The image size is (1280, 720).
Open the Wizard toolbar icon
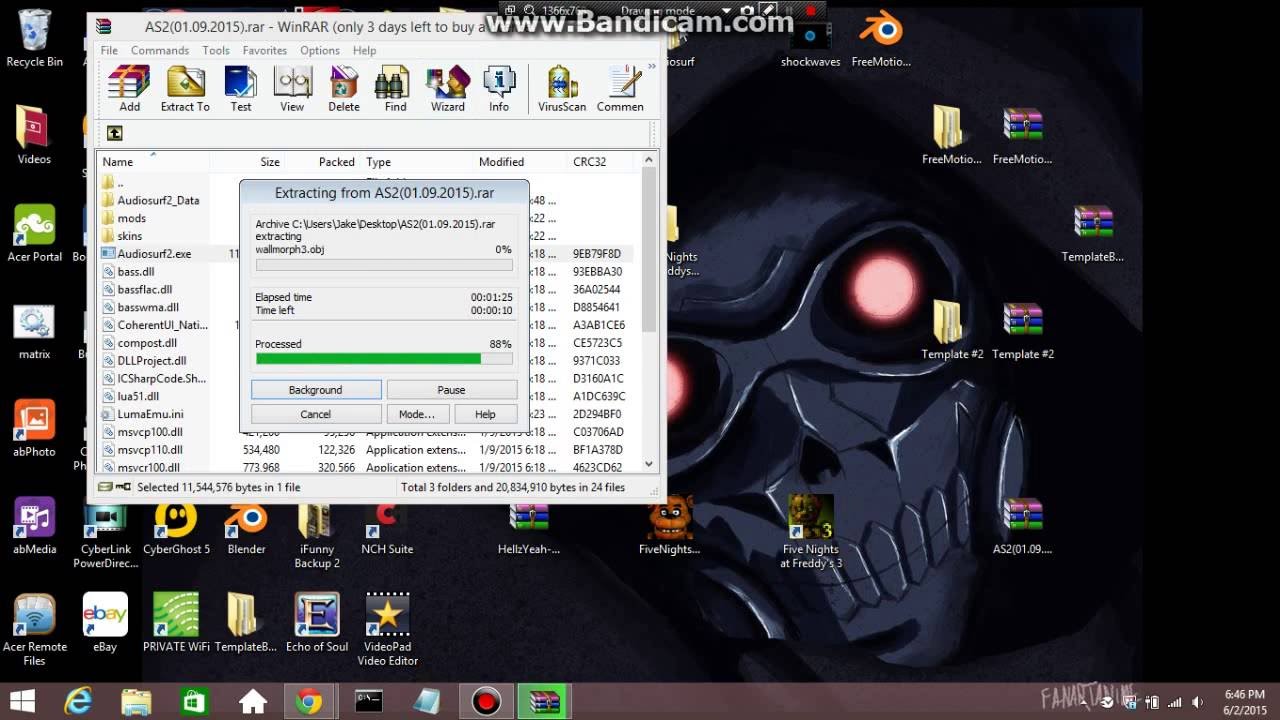click(x=448, y=88)
